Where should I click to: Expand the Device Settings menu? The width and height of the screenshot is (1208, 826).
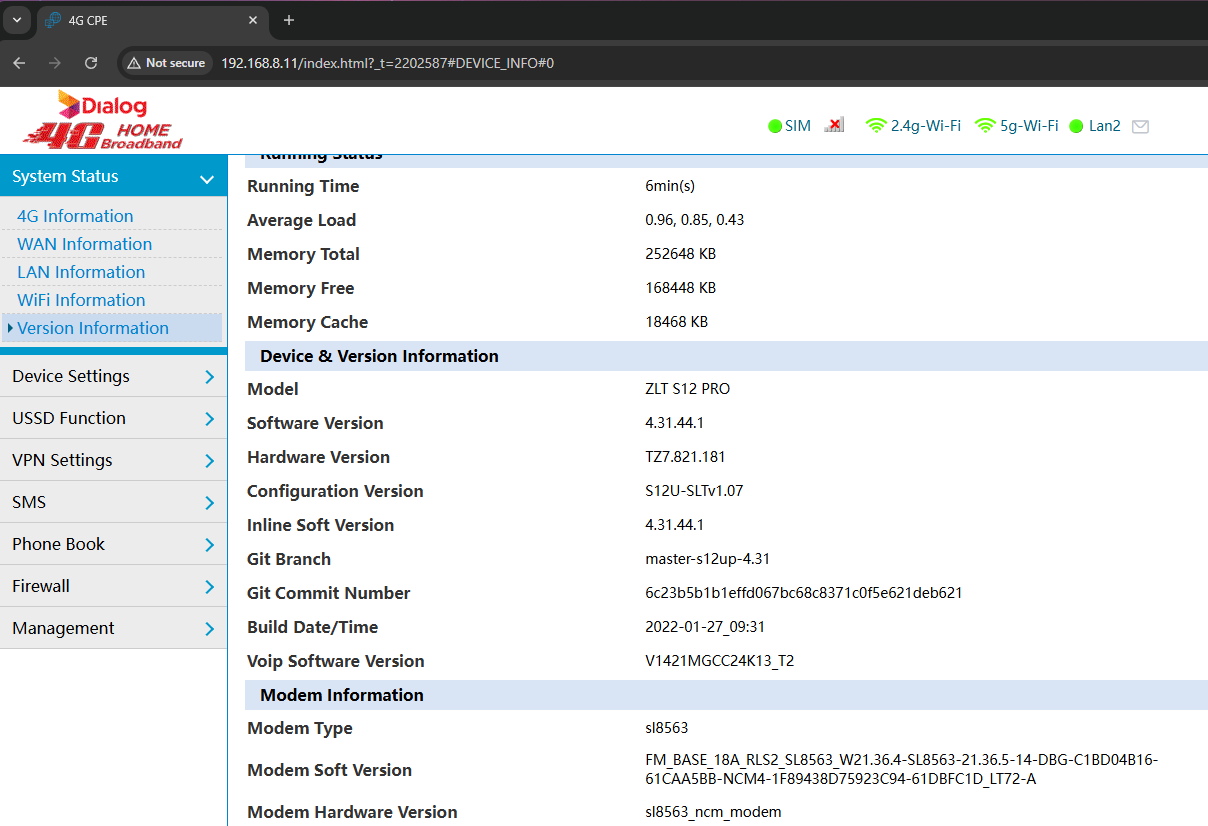pos(113,376)
